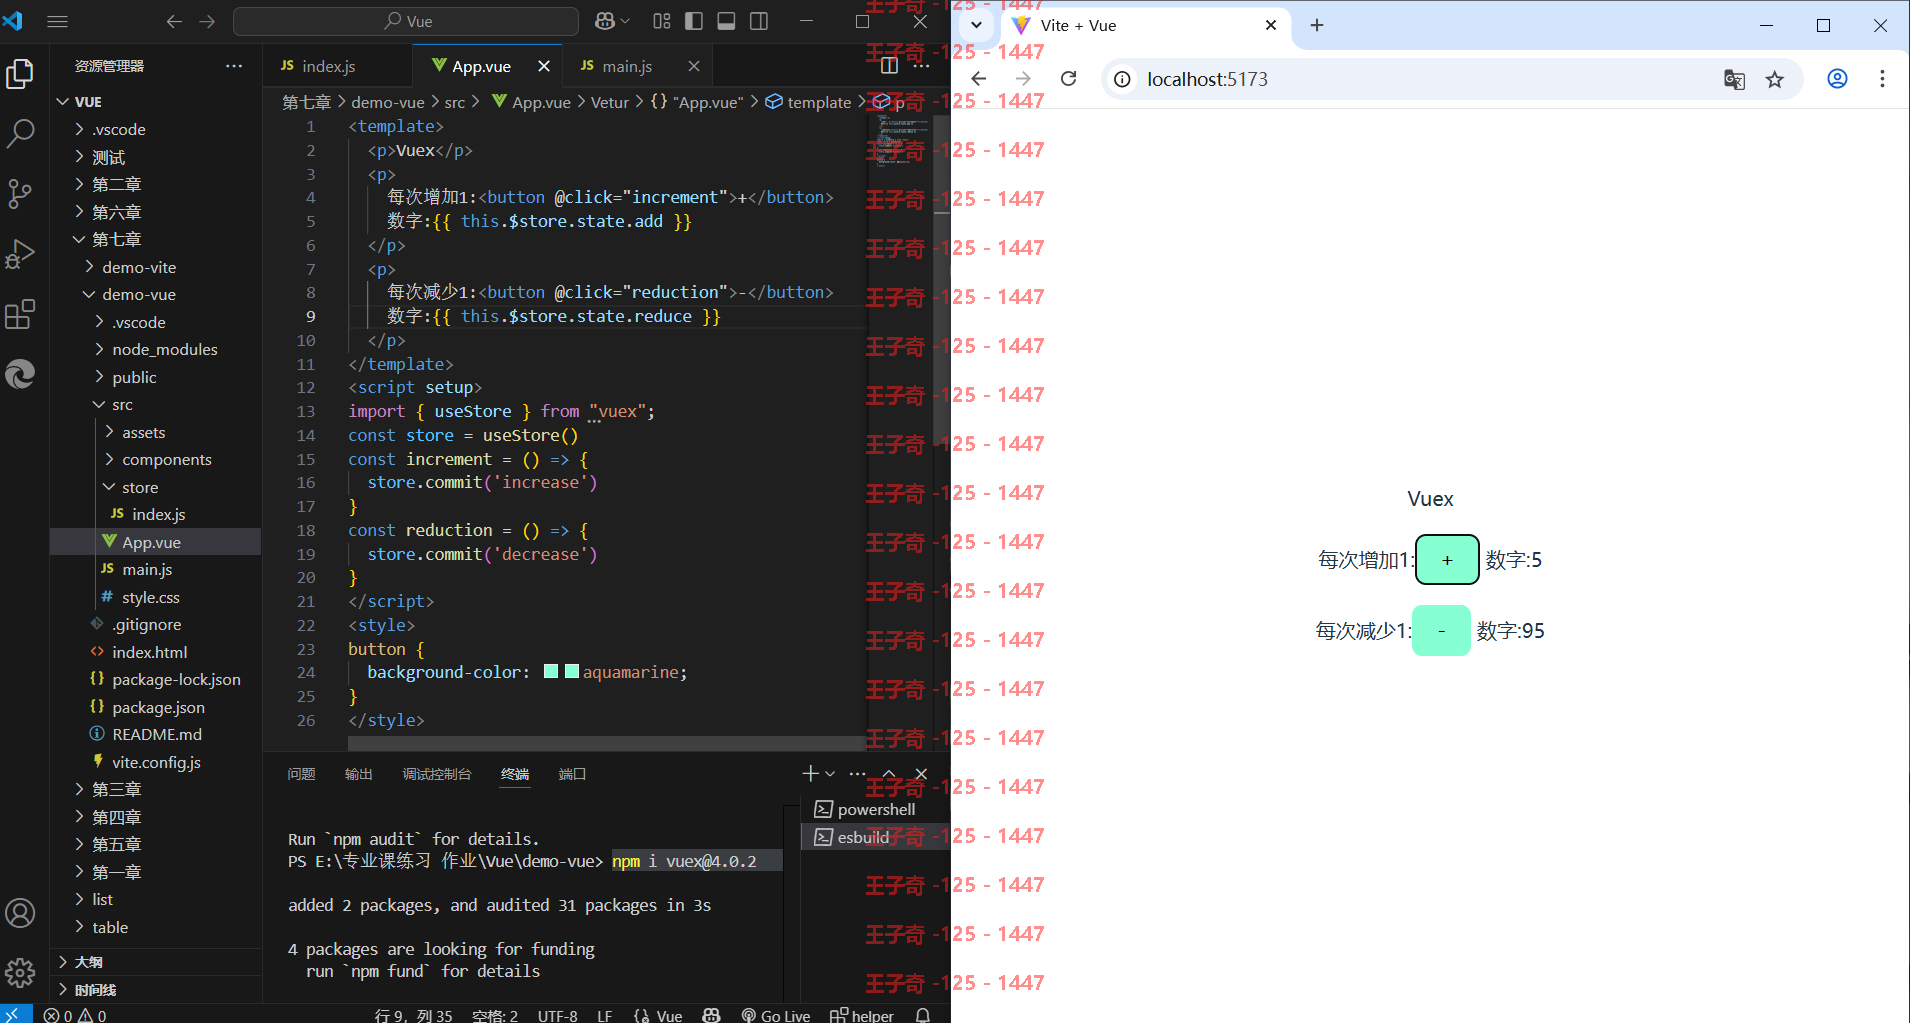The image size is (1910, 1023).
Task: Toggle Go Live server in status bar
Action: click(776, 1015)
